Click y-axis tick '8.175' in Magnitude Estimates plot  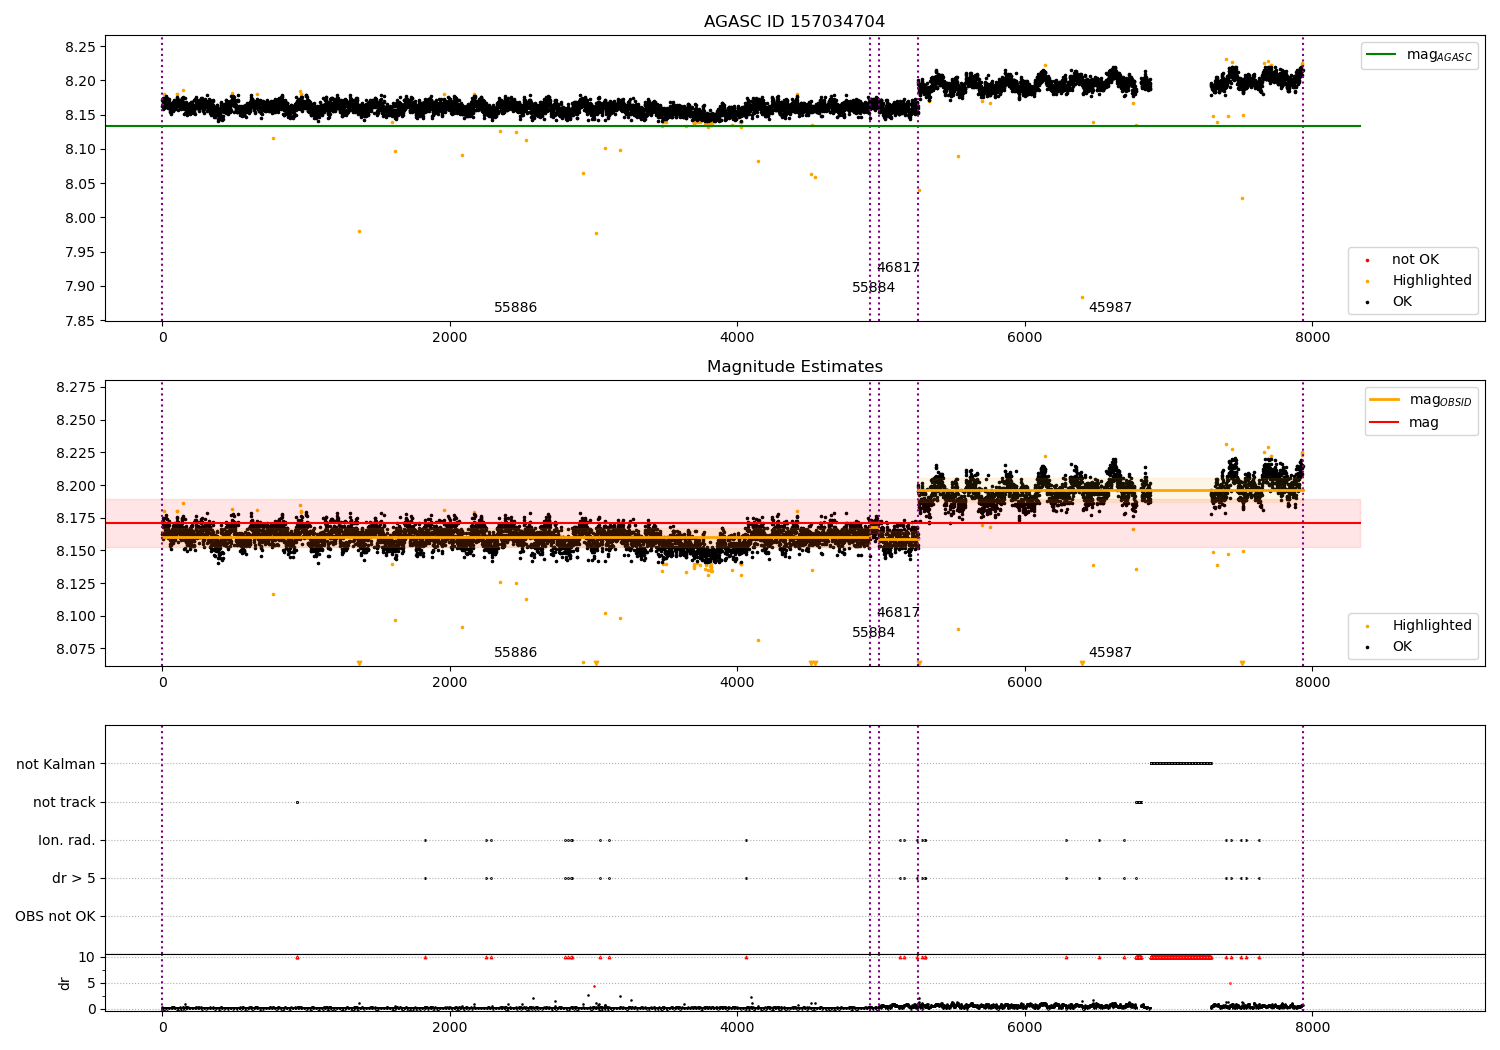(75, 518)
